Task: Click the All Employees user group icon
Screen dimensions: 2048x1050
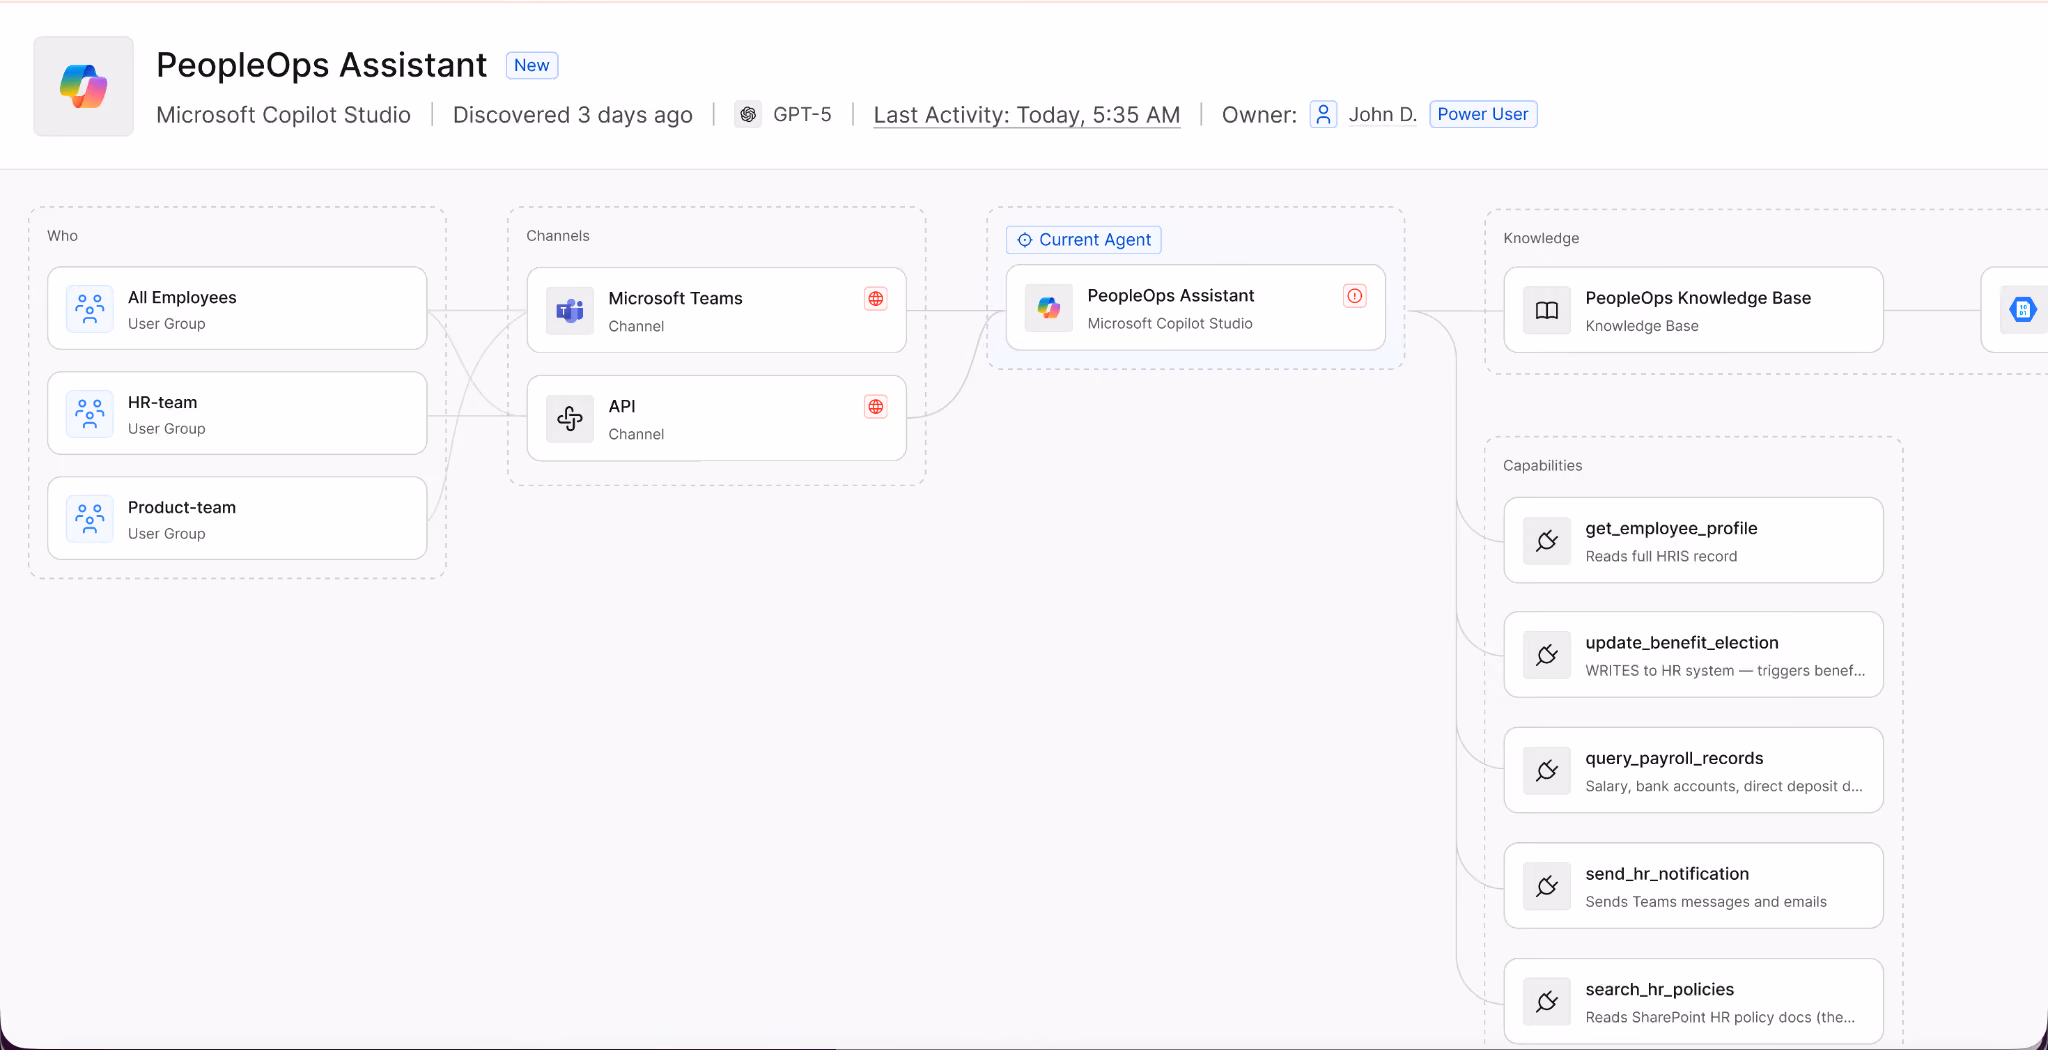Action: click(x=90, y=309)
